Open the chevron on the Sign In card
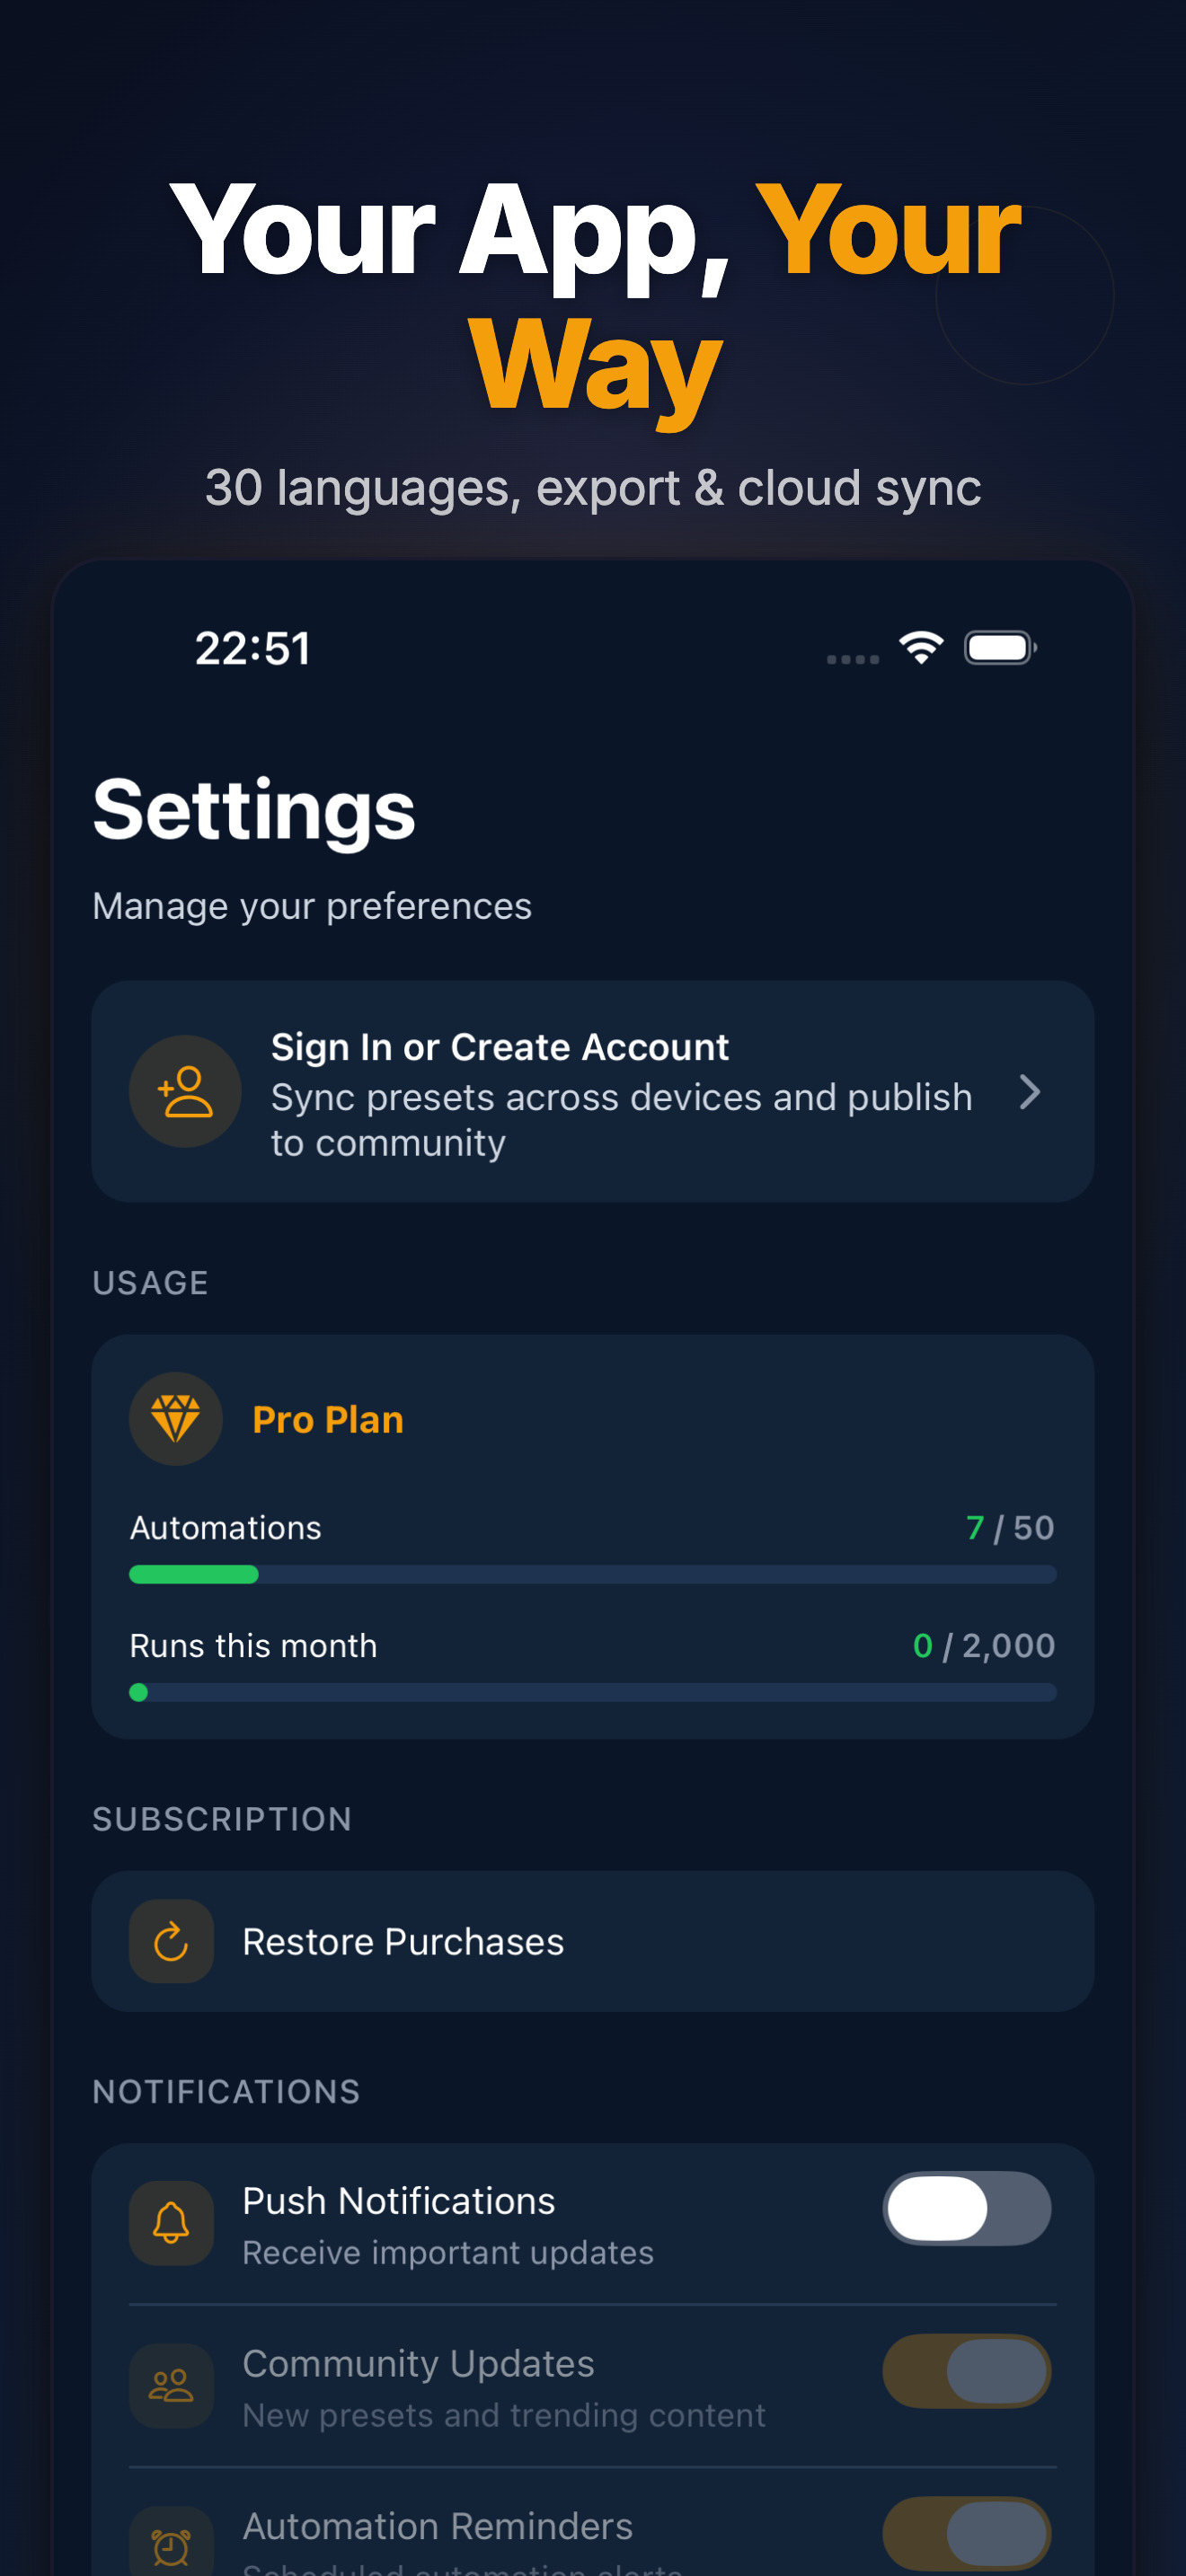 point(1030,1092)
